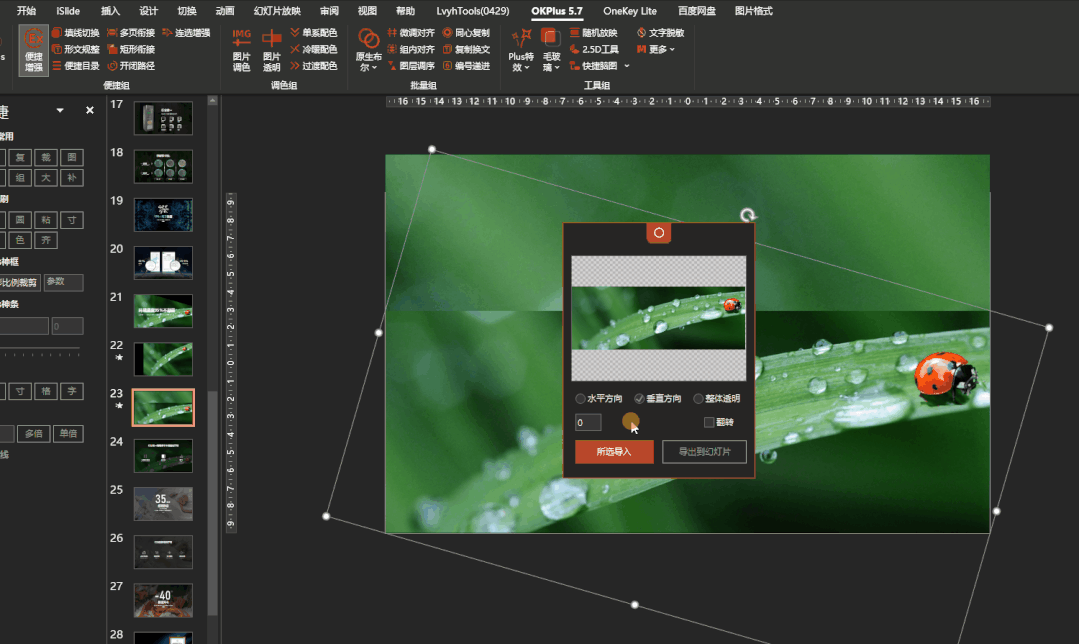
Task: Click the 所选导入 button
Action: pos(614,451)
